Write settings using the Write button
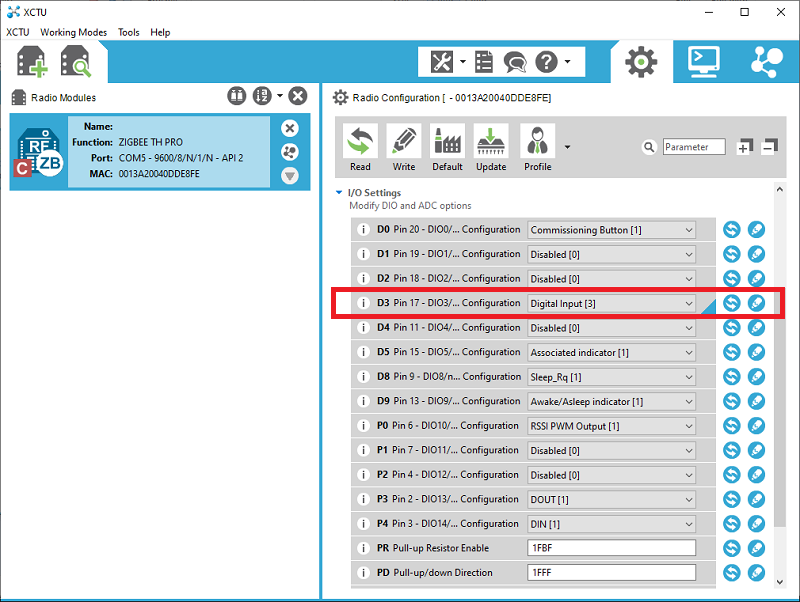The width and height of the screenshot is (800, 602). 403,146
